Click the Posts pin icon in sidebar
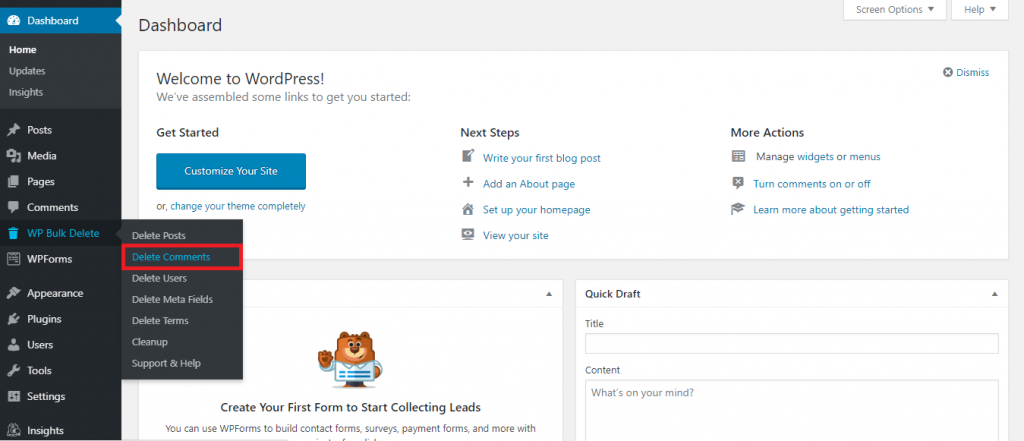The width and height of the screenshot is (1024, 441). (13, 130)
